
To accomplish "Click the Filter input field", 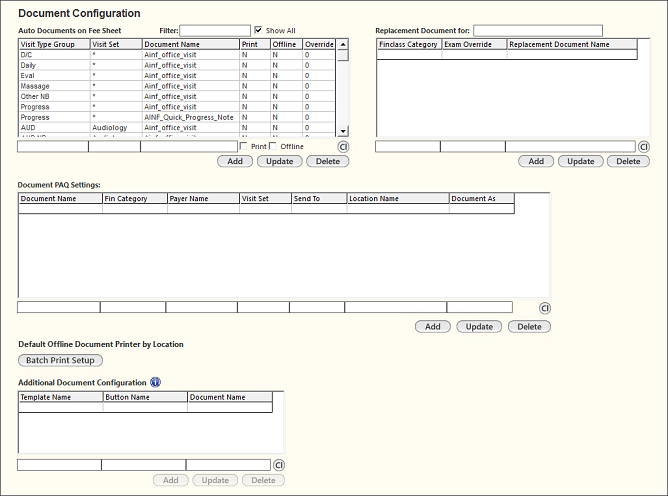I will (215, 31).
